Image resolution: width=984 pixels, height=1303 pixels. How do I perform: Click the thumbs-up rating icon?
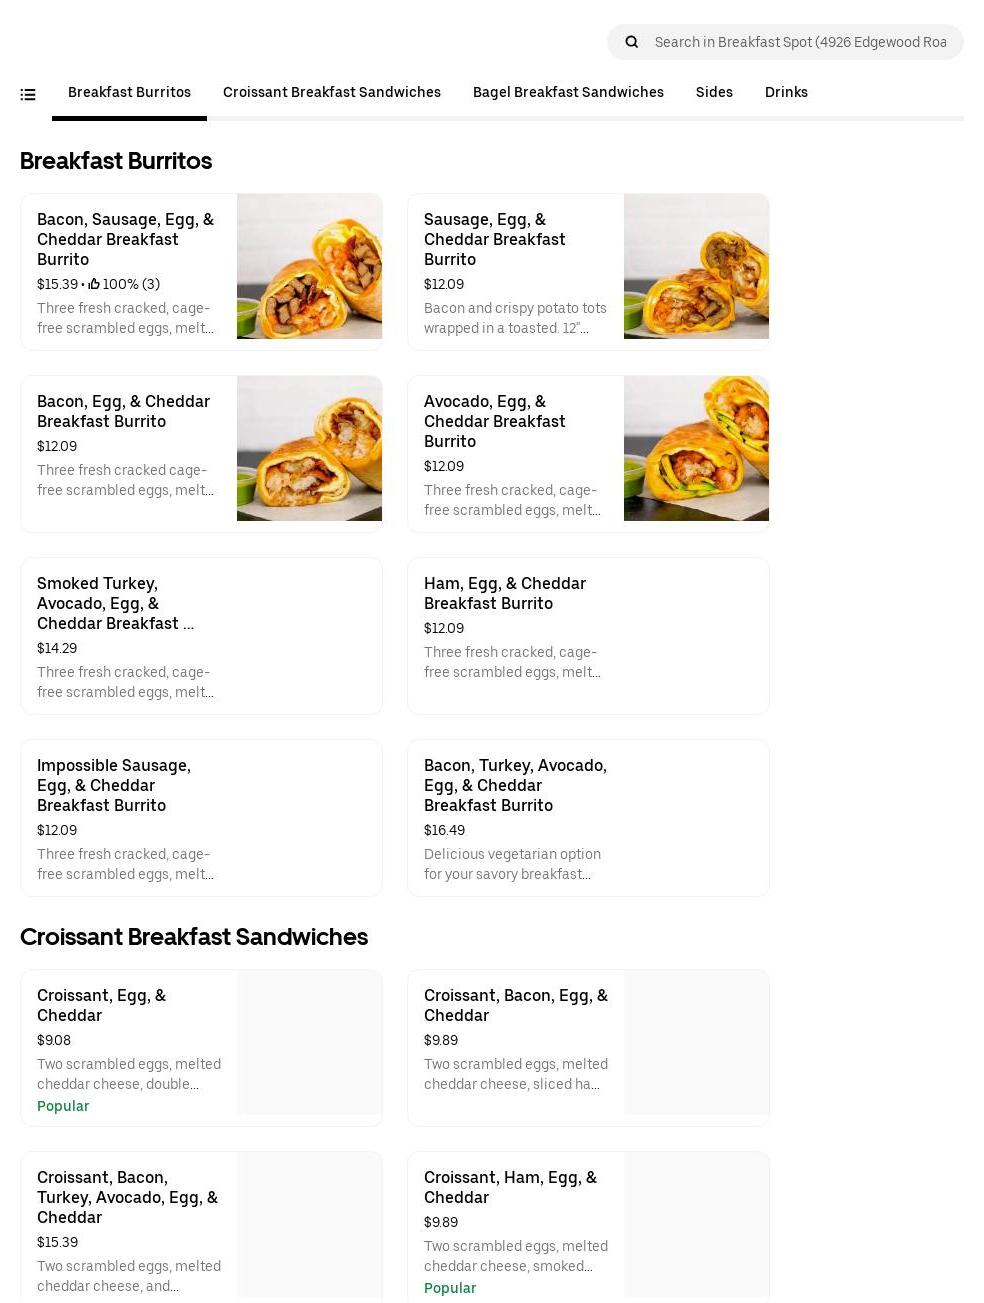94,284
